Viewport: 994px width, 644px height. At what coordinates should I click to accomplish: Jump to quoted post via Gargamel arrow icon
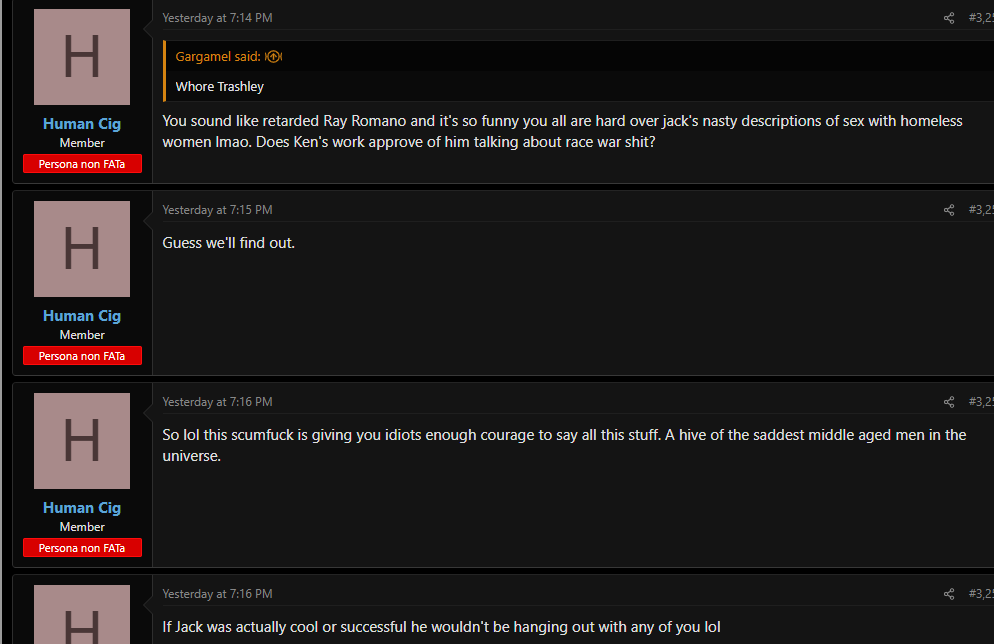273,56
